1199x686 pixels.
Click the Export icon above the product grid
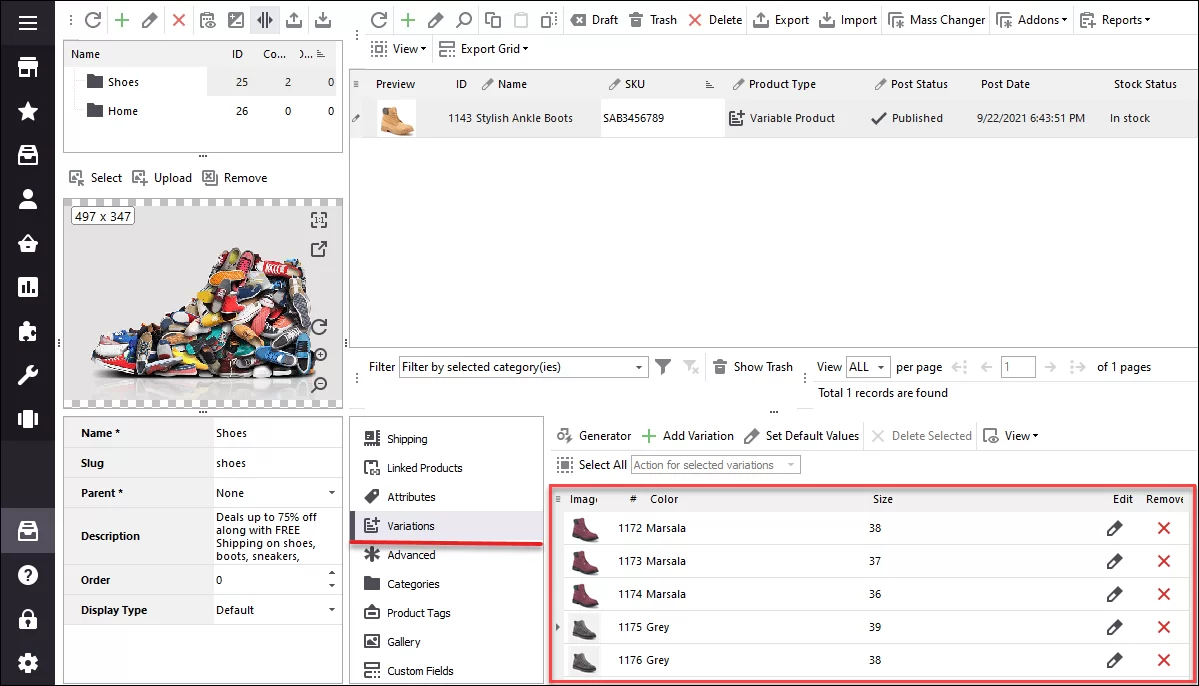click(x=781, y=18)
